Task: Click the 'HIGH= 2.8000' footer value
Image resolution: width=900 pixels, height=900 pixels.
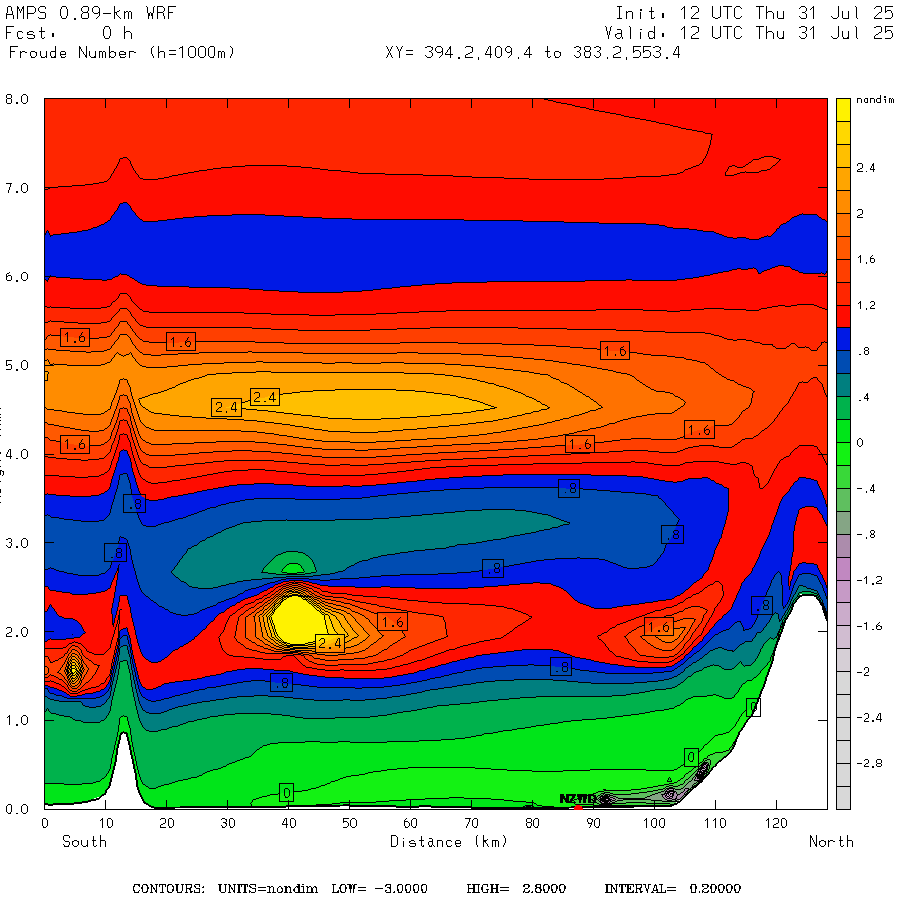Action: point(516,889)
